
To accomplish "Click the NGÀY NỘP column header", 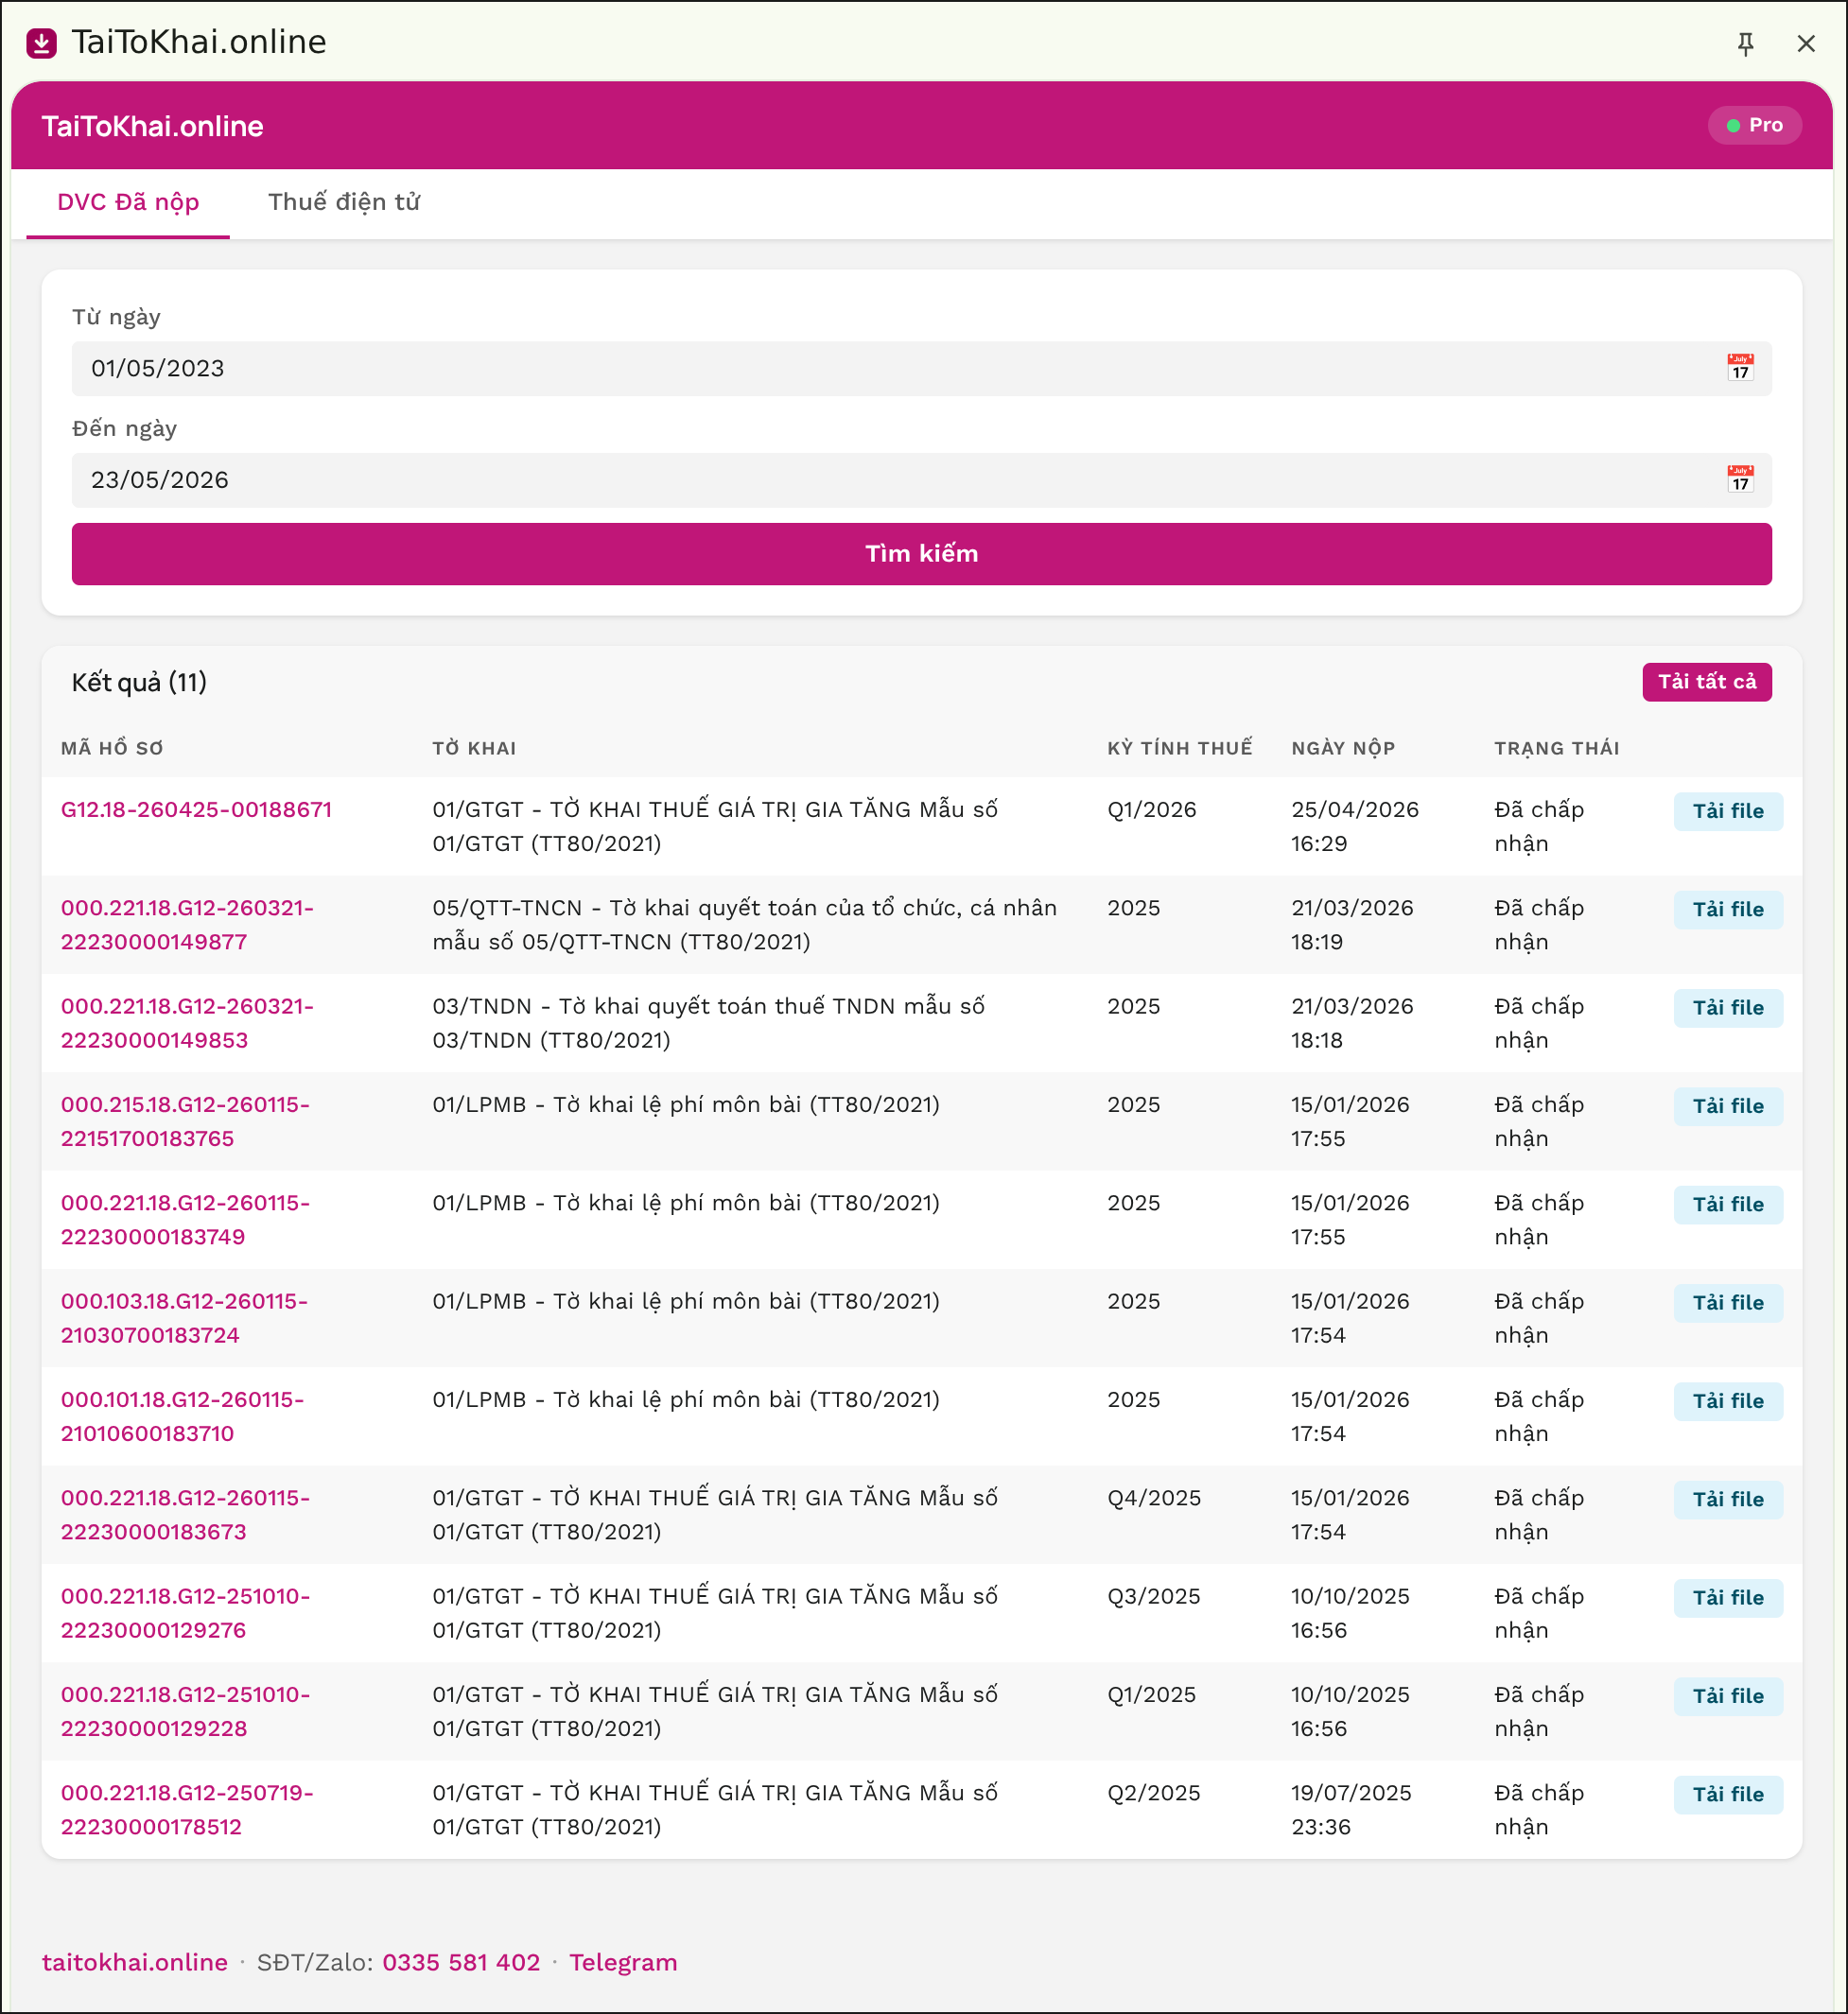I will pos(1342,747).
